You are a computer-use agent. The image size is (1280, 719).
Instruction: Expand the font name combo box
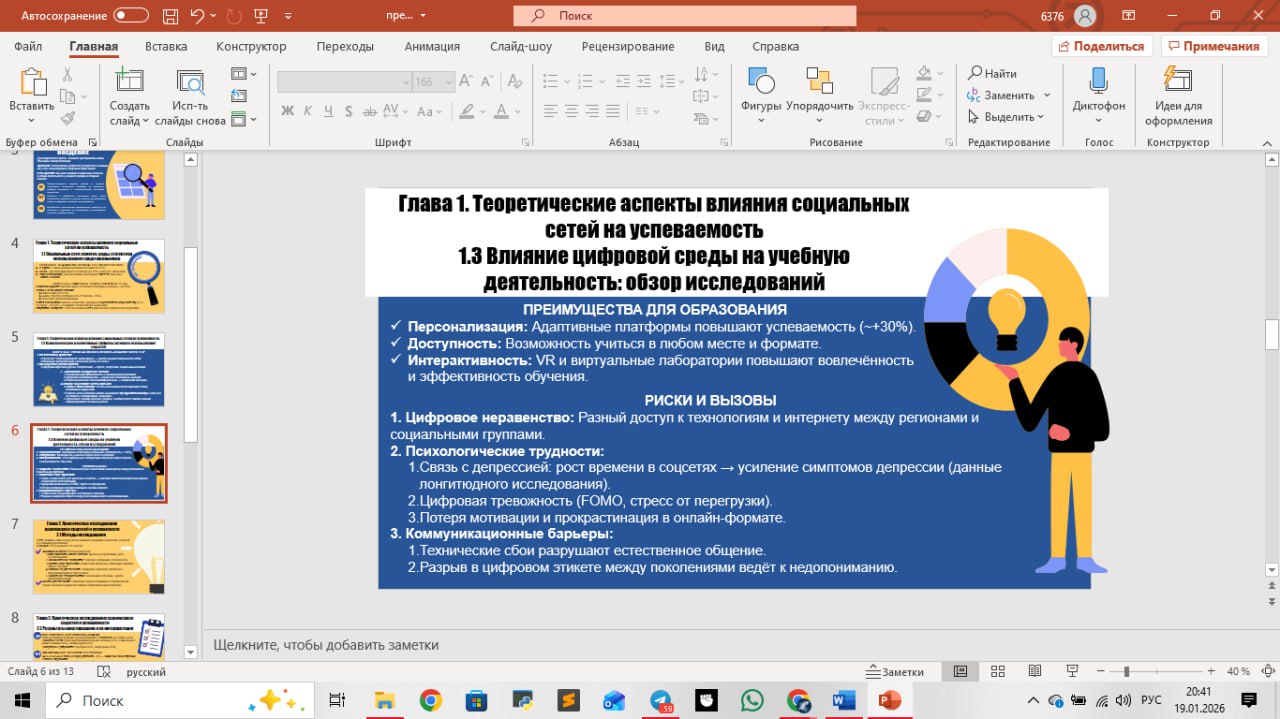[x=405, y=82]
